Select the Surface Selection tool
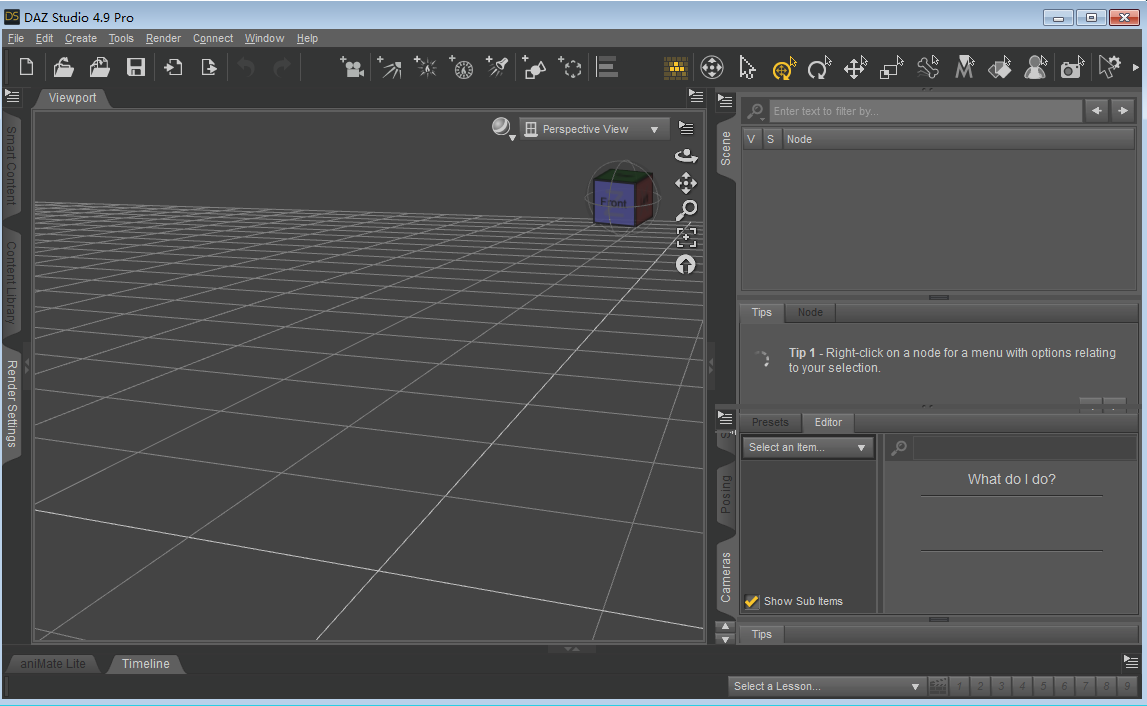The image size is (1147, 706). pos(999,68)
